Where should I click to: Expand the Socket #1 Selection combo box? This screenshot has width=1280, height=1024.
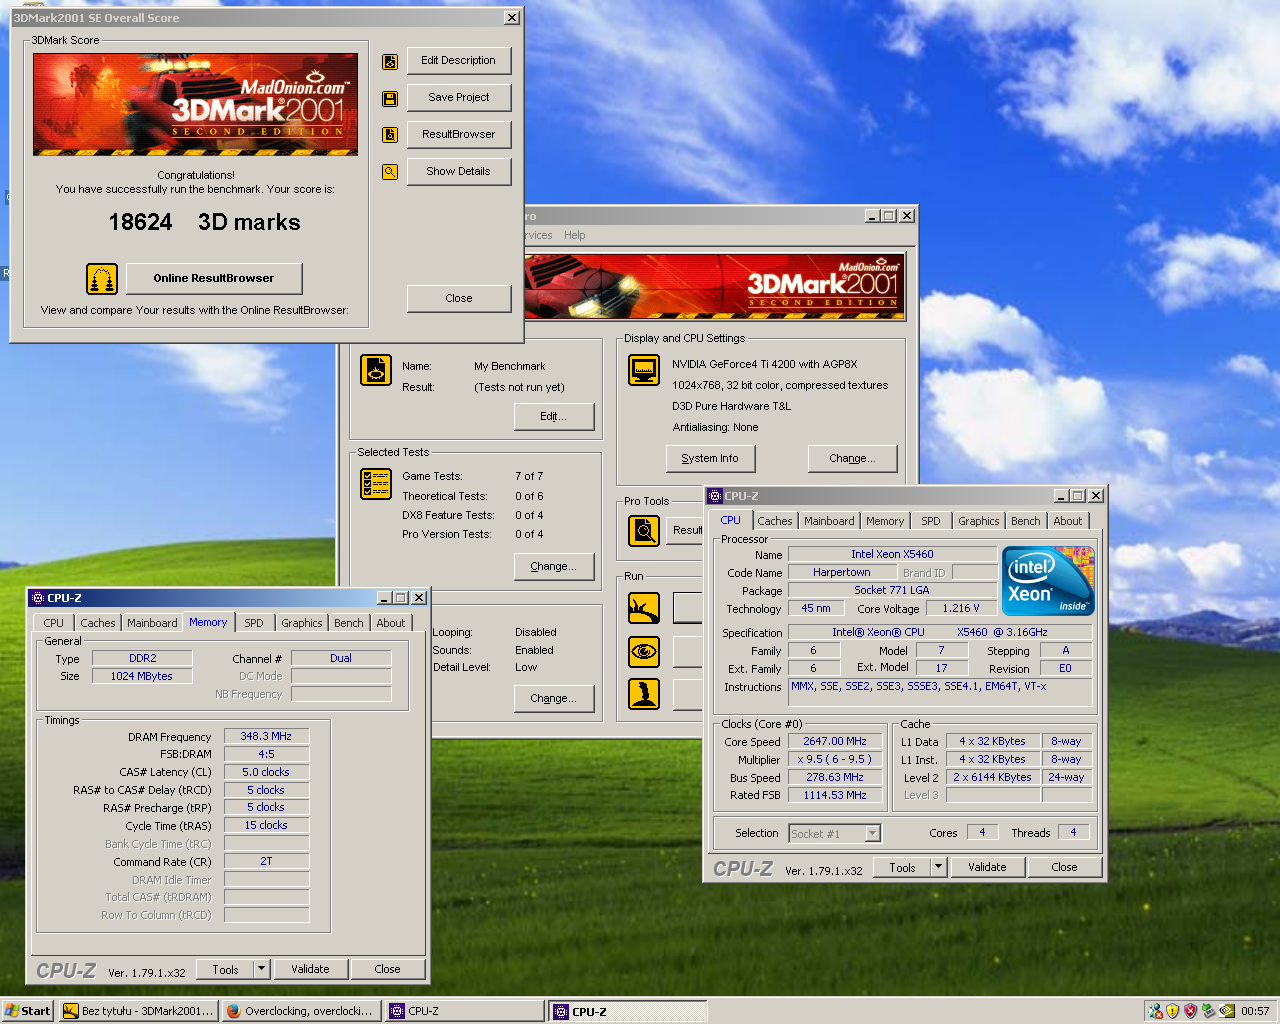point(873,833)
